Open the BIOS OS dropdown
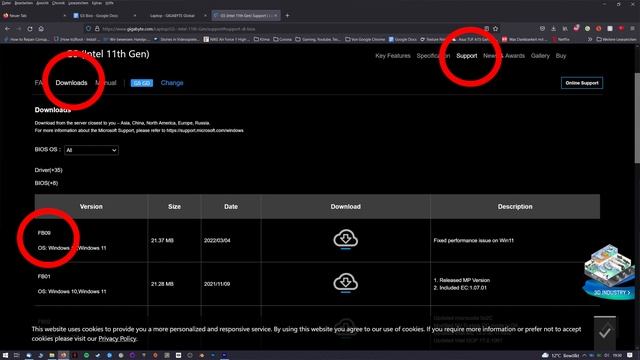Viewport: 640px width, 360px height. pyautogui.click(x=91, y=150)
